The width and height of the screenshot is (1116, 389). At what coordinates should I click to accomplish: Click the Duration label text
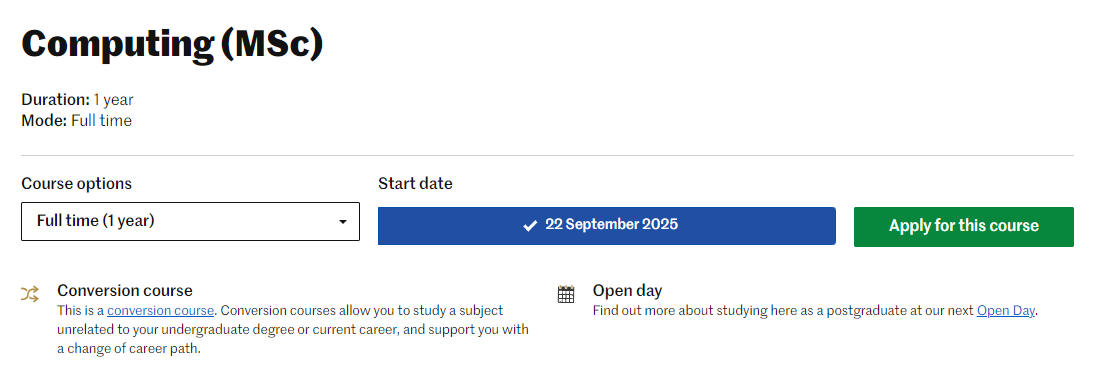[56, 100]
